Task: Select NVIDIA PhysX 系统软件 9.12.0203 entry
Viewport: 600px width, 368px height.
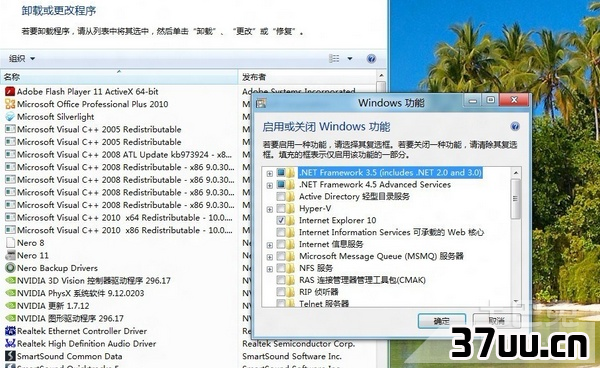Action: pyautogui.click(x=80, y=293)
